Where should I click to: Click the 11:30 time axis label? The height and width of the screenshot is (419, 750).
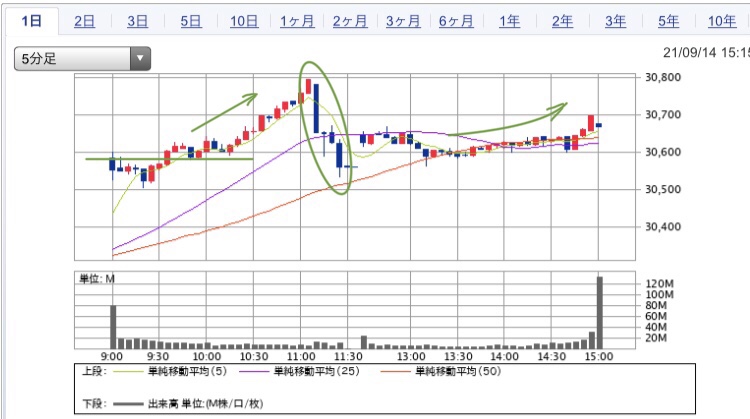[x=348, y=356]
